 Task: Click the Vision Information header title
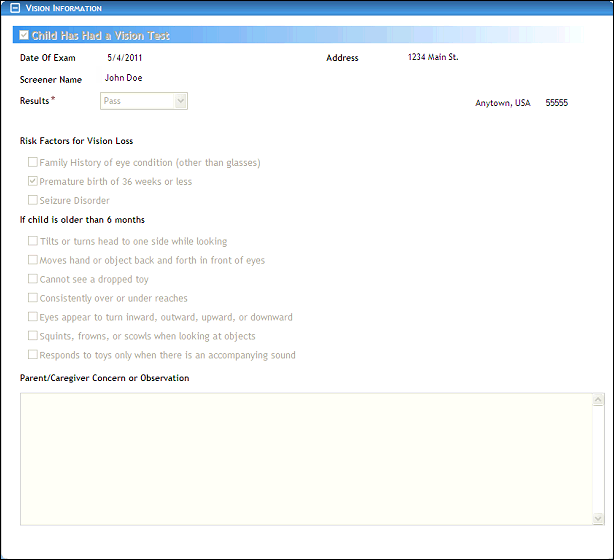coord(63,8)
